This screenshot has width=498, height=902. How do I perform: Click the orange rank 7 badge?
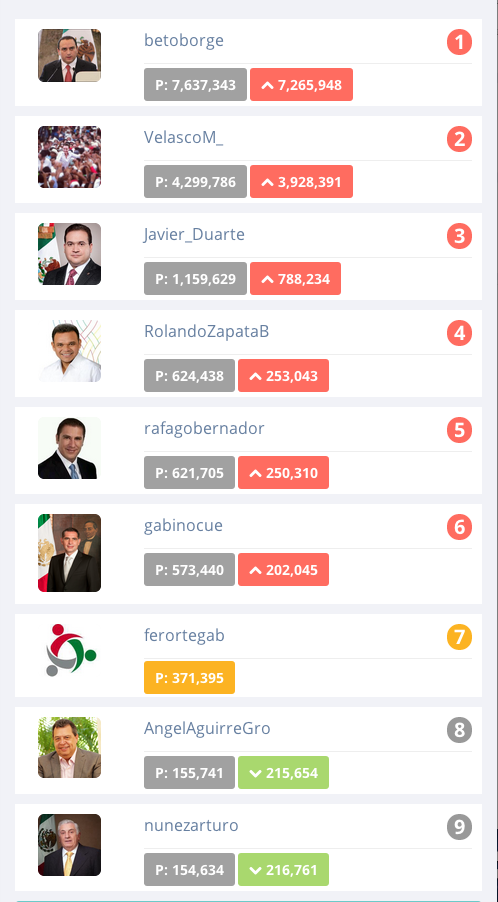pyautogui.click(x=459, y=637)
